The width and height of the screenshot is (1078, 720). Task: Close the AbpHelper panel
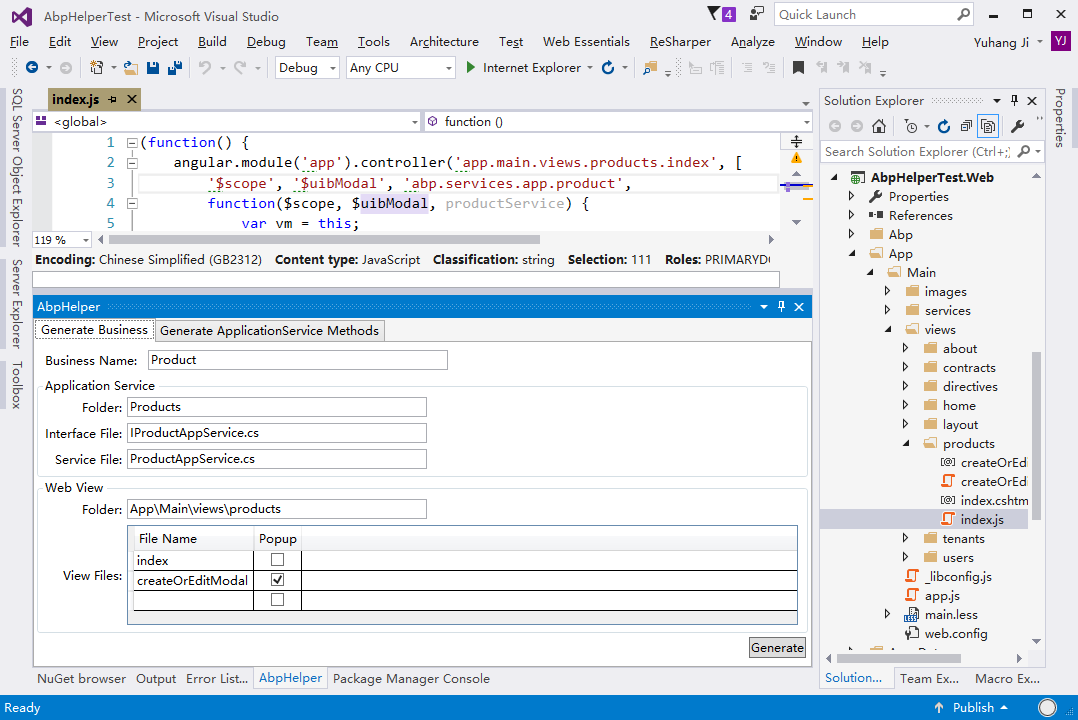799,307
